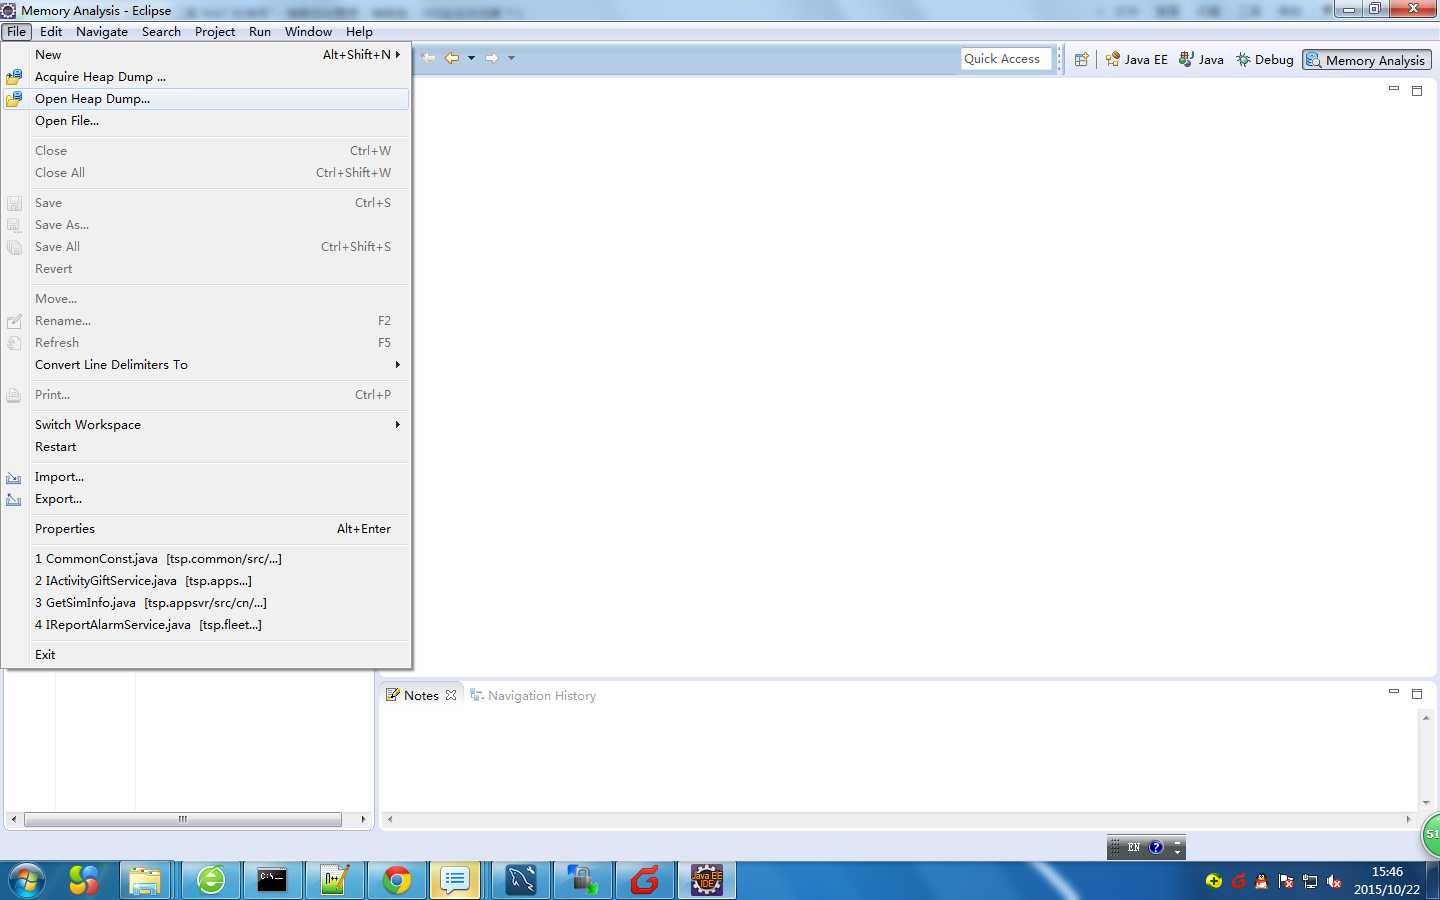Click the Notes panel vertical scrollbar down arrow
Screen dimensions: 1440x900
tap(1426, 802)
